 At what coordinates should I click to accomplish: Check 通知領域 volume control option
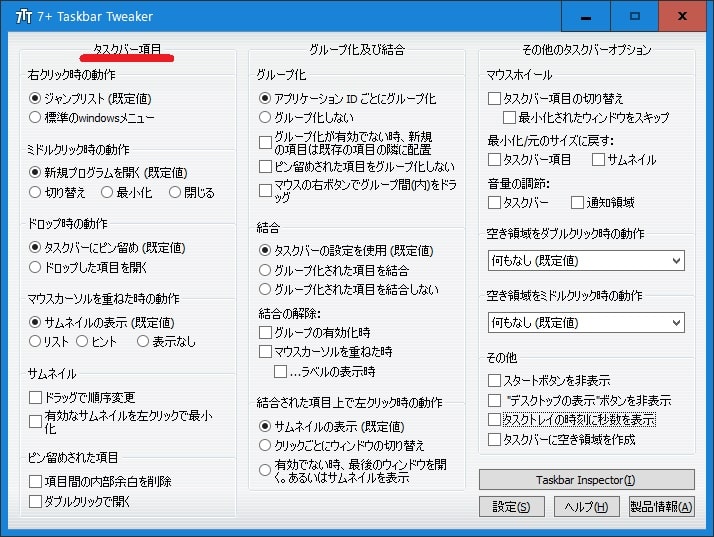[577, 202]
